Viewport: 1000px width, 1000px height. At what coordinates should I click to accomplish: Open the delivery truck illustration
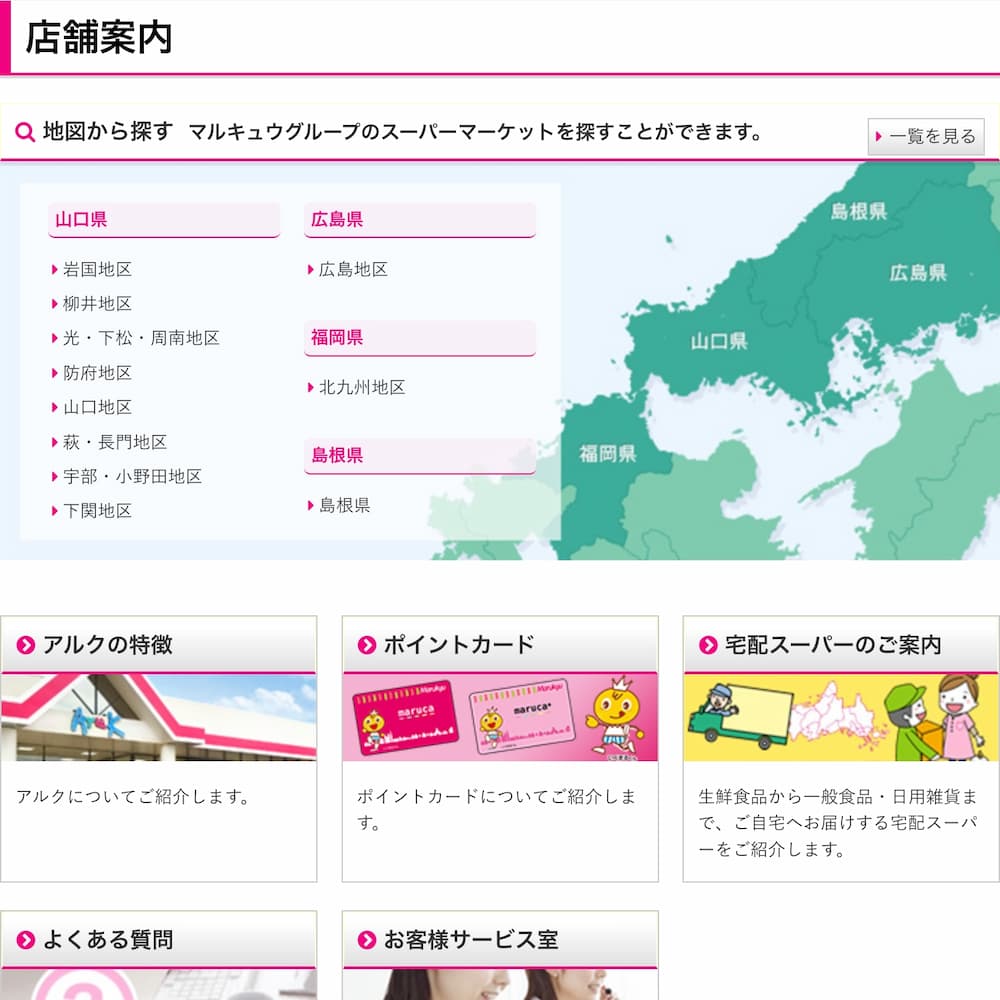pyautogui.click(x=841, y=717)
